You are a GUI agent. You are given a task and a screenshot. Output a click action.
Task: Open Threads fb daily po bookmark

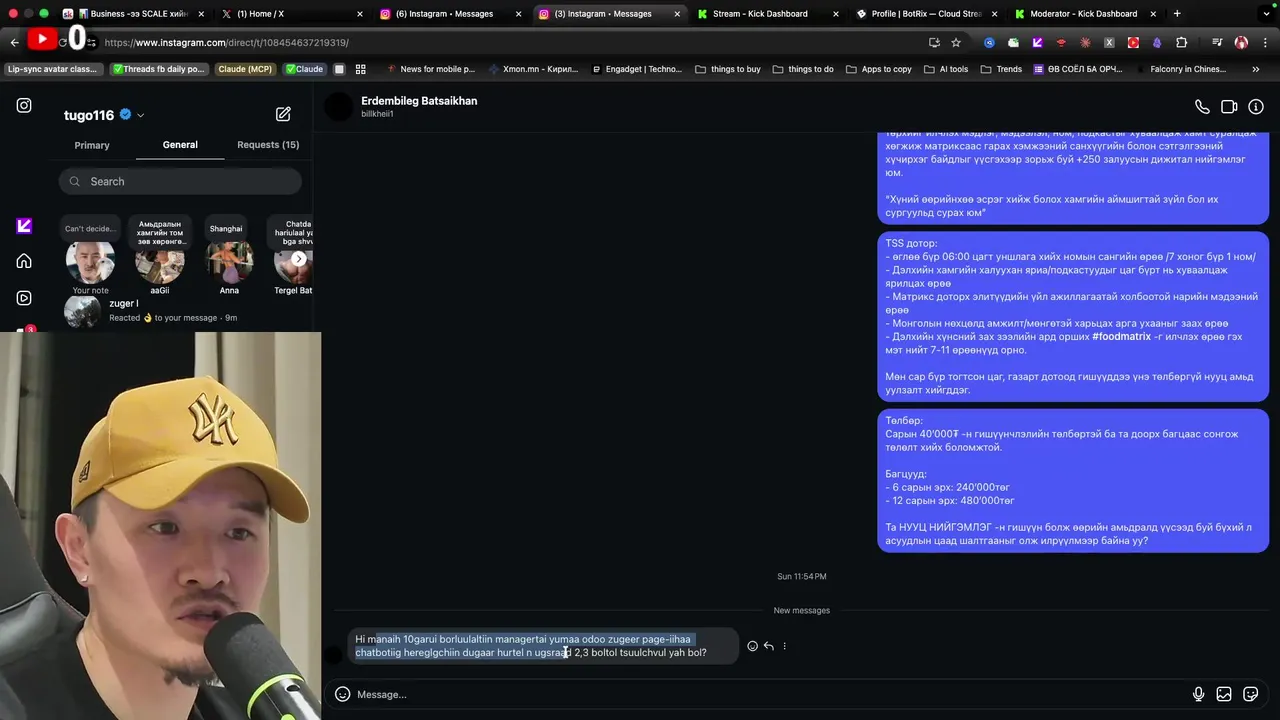click(x=158, y=69)
